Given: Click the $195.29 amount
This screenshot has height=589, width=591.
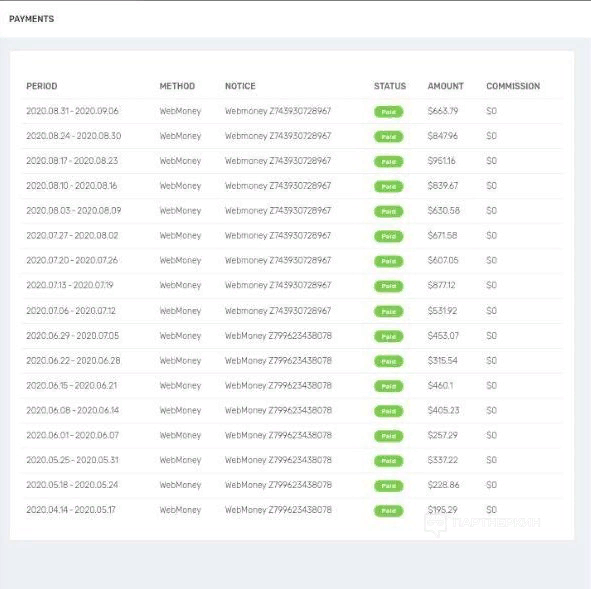Looking at the screenshot, I should coord(442,509).
